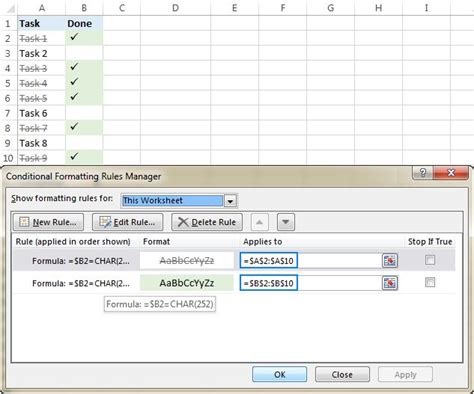Image resolution: width=474 pixels, height=394 pixels.
Task: Open Edit Rule dialog
Action: point(128,222)
